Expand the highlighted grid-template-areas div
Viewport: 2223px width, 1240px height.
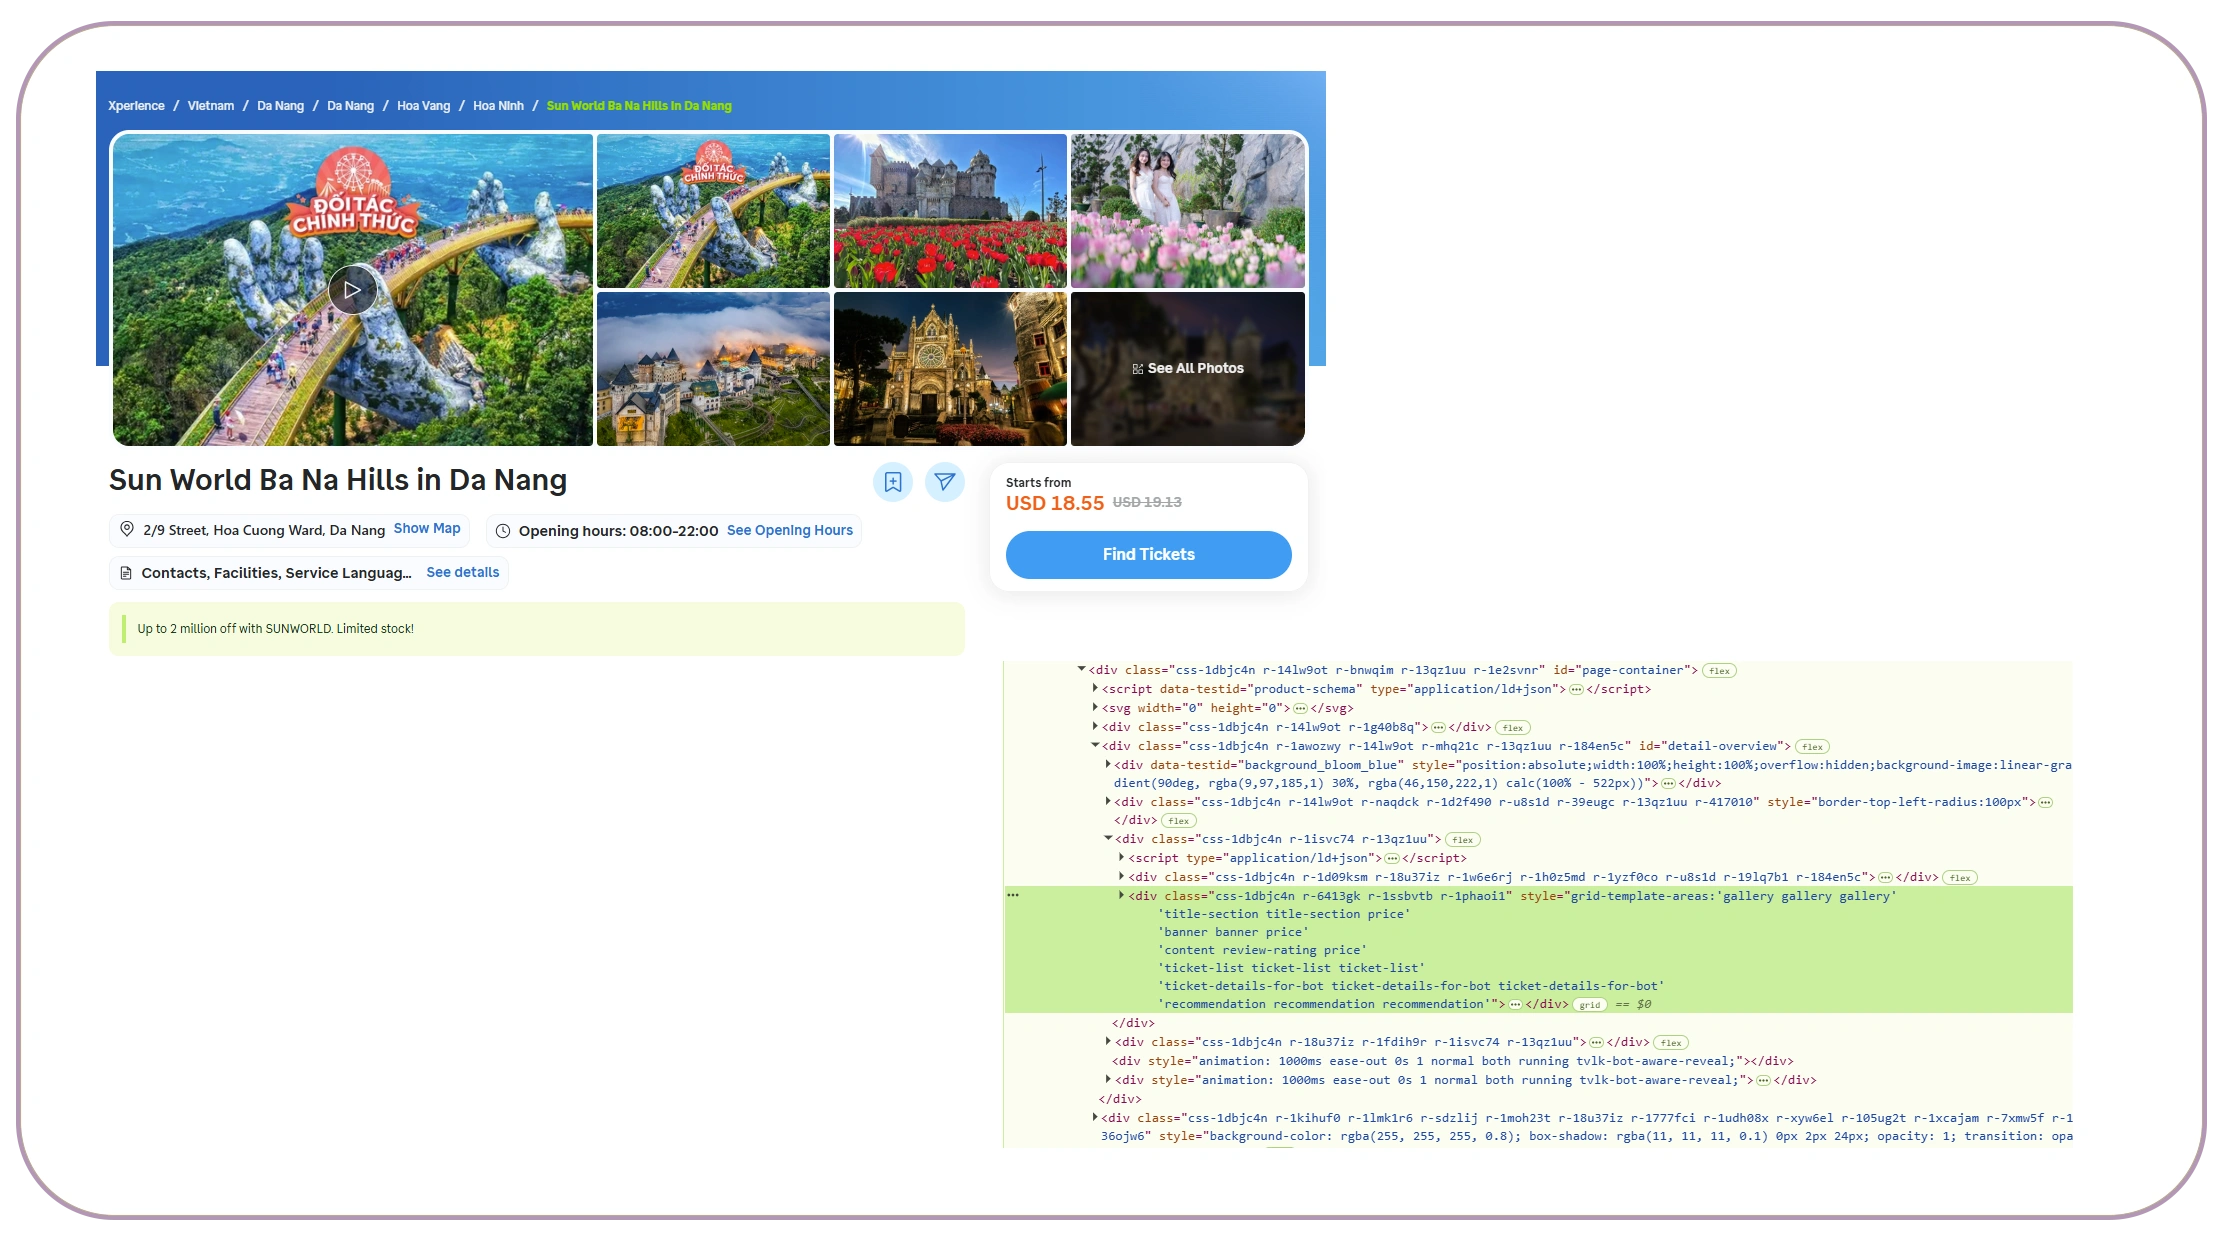coord(1121,895)
